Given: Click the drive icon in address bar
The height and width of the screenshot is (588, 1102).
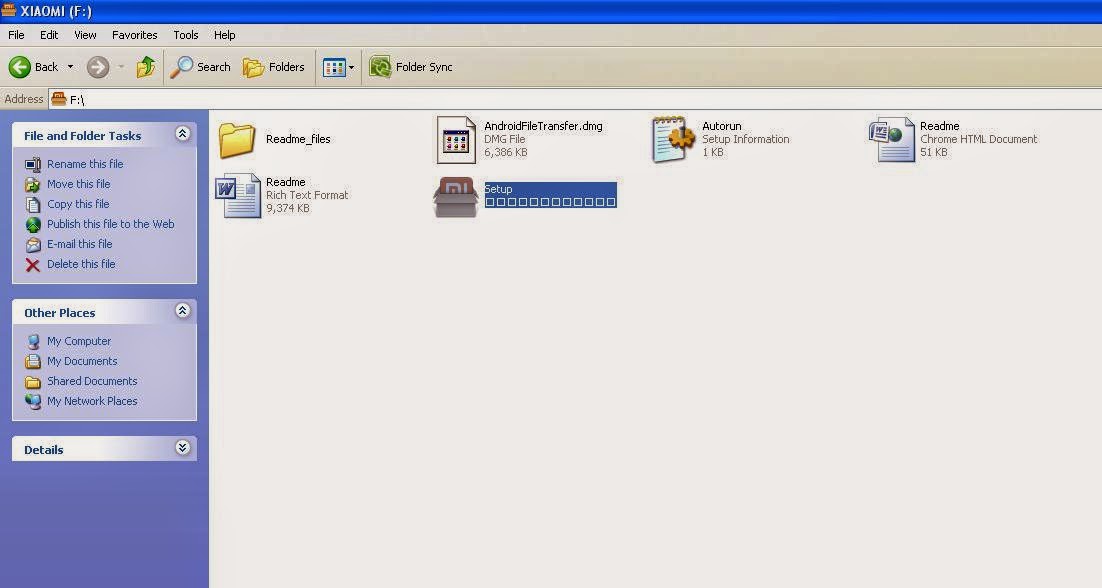Looking at the screenshot, I should 59,99.
